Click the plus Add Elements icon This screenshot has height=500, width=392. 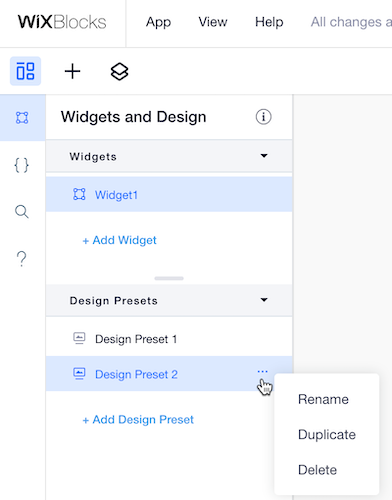click(x=72, y=71)
